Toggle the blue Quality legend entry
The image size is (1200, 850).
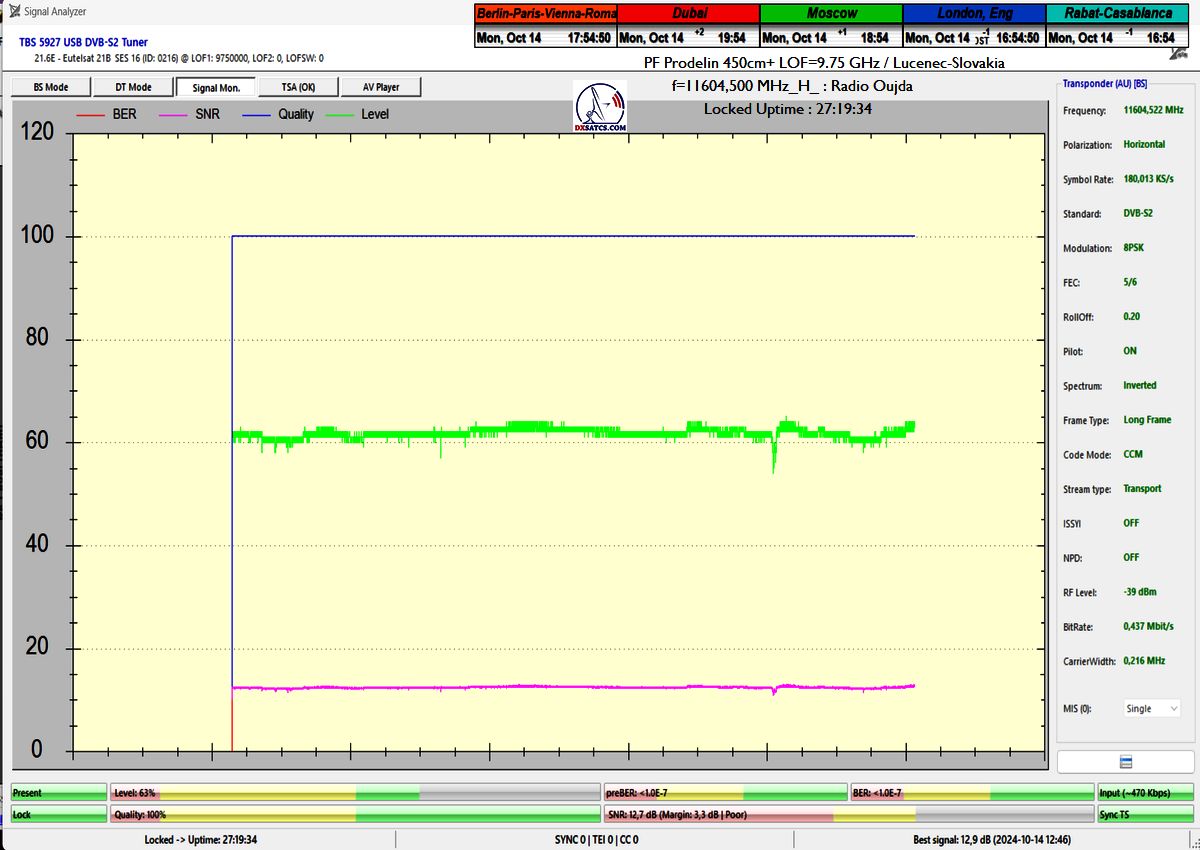coord(278,115)
